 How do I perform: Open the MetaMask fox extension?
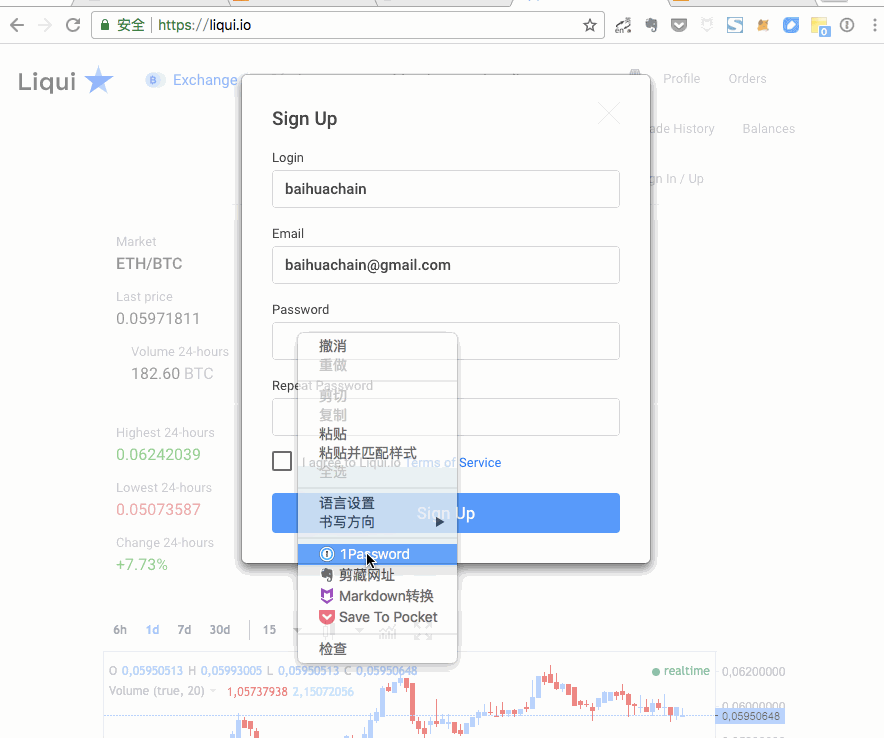click(x=763, y=25)
